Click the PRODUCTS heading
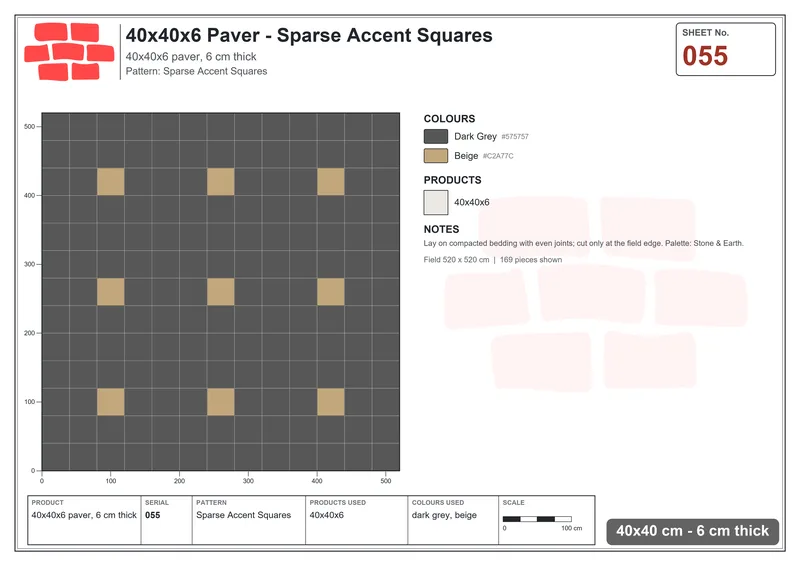 click(452, 180)
